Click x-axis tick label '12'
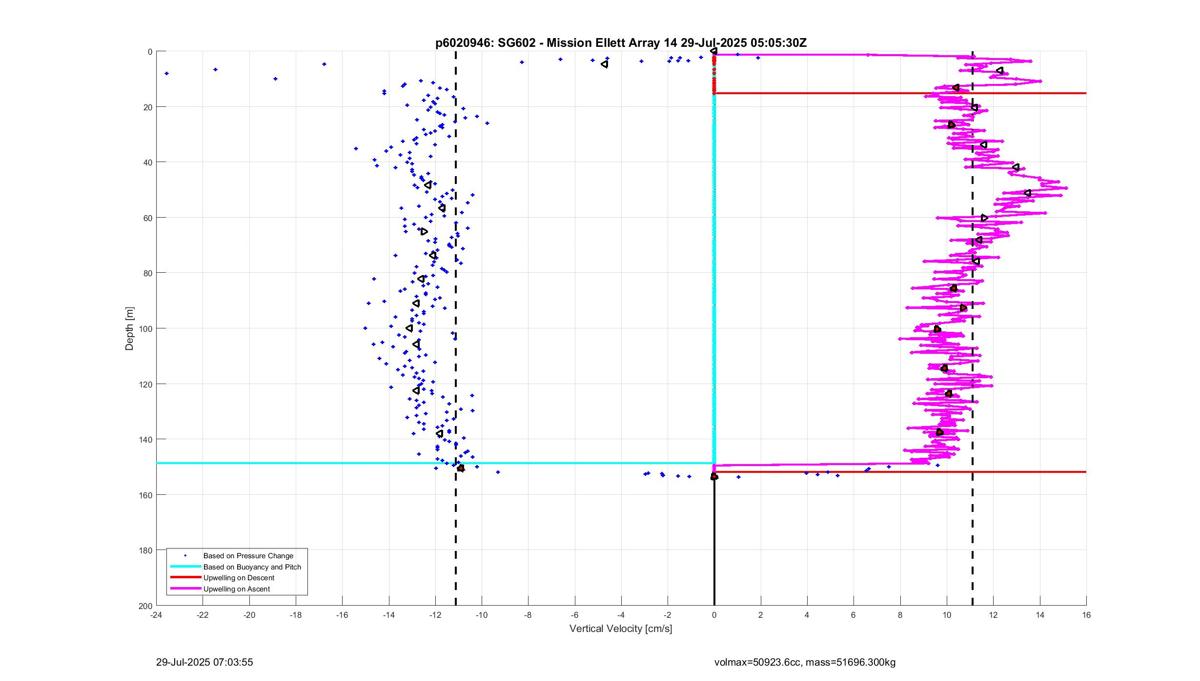Image resolution: width=1200 pixels, height=681 pixels. coord(993,616)
